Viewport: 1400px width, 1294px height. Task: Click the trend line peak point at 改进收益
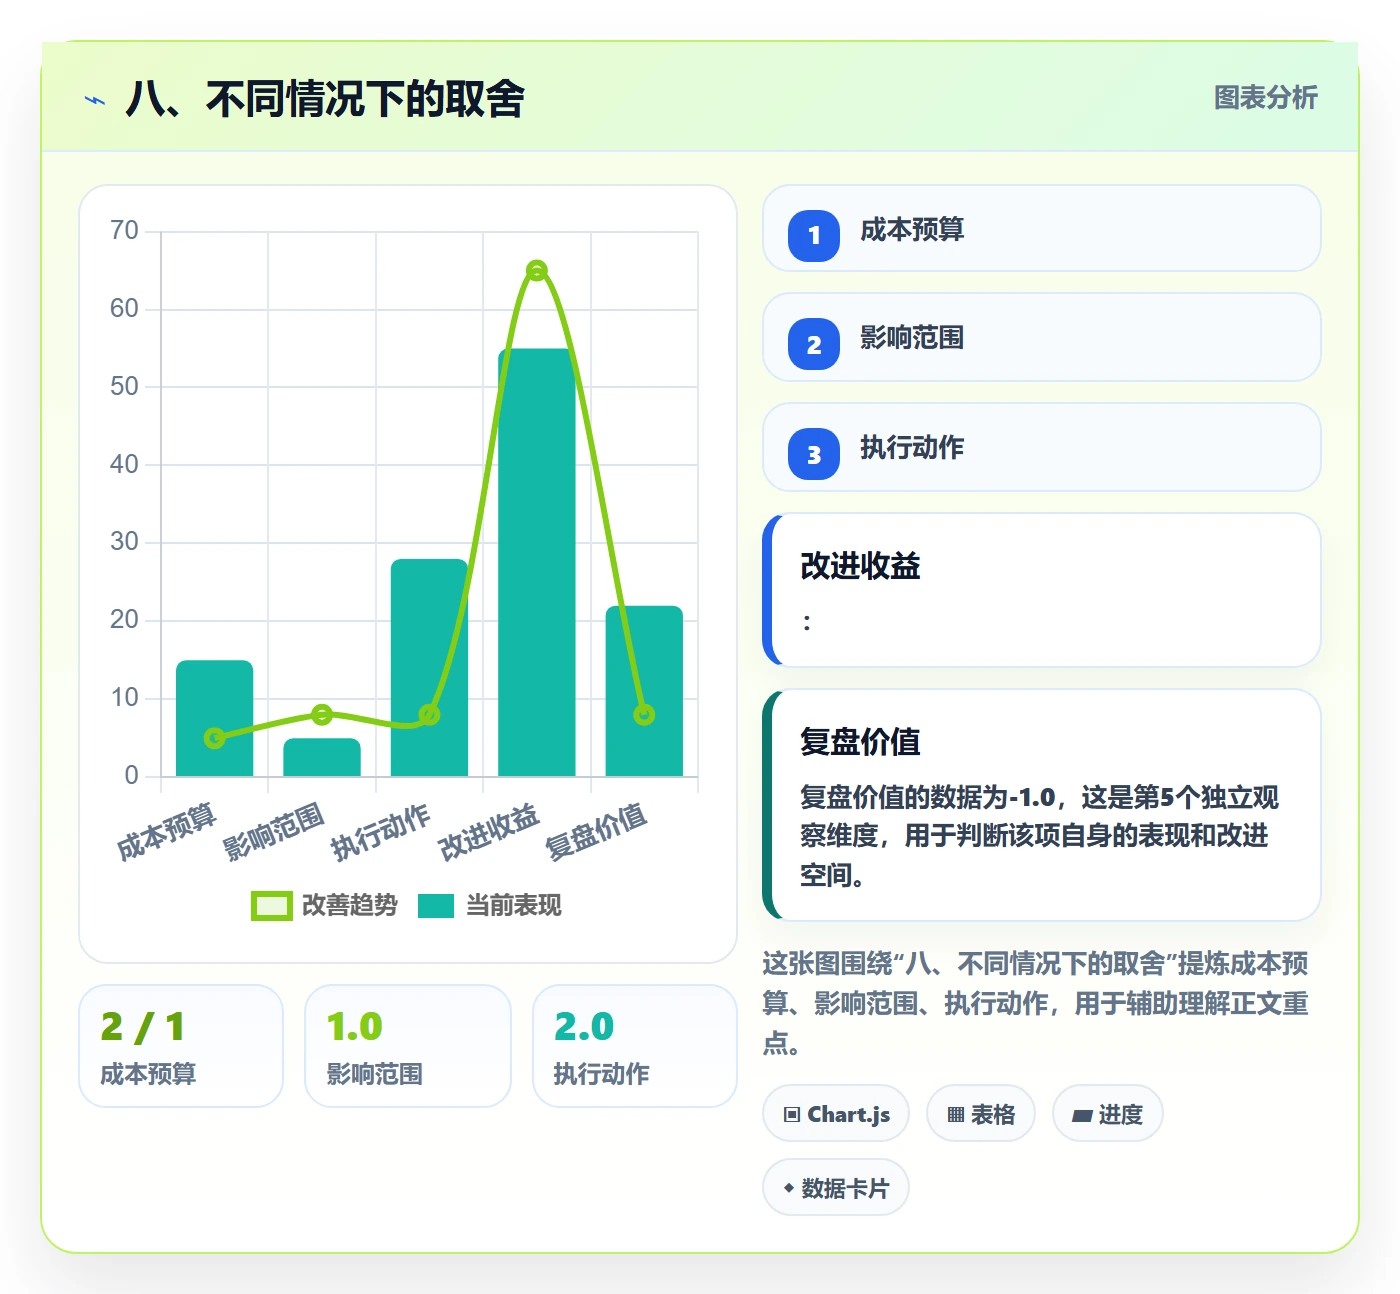pyautogui.click(x=537, y=270)
